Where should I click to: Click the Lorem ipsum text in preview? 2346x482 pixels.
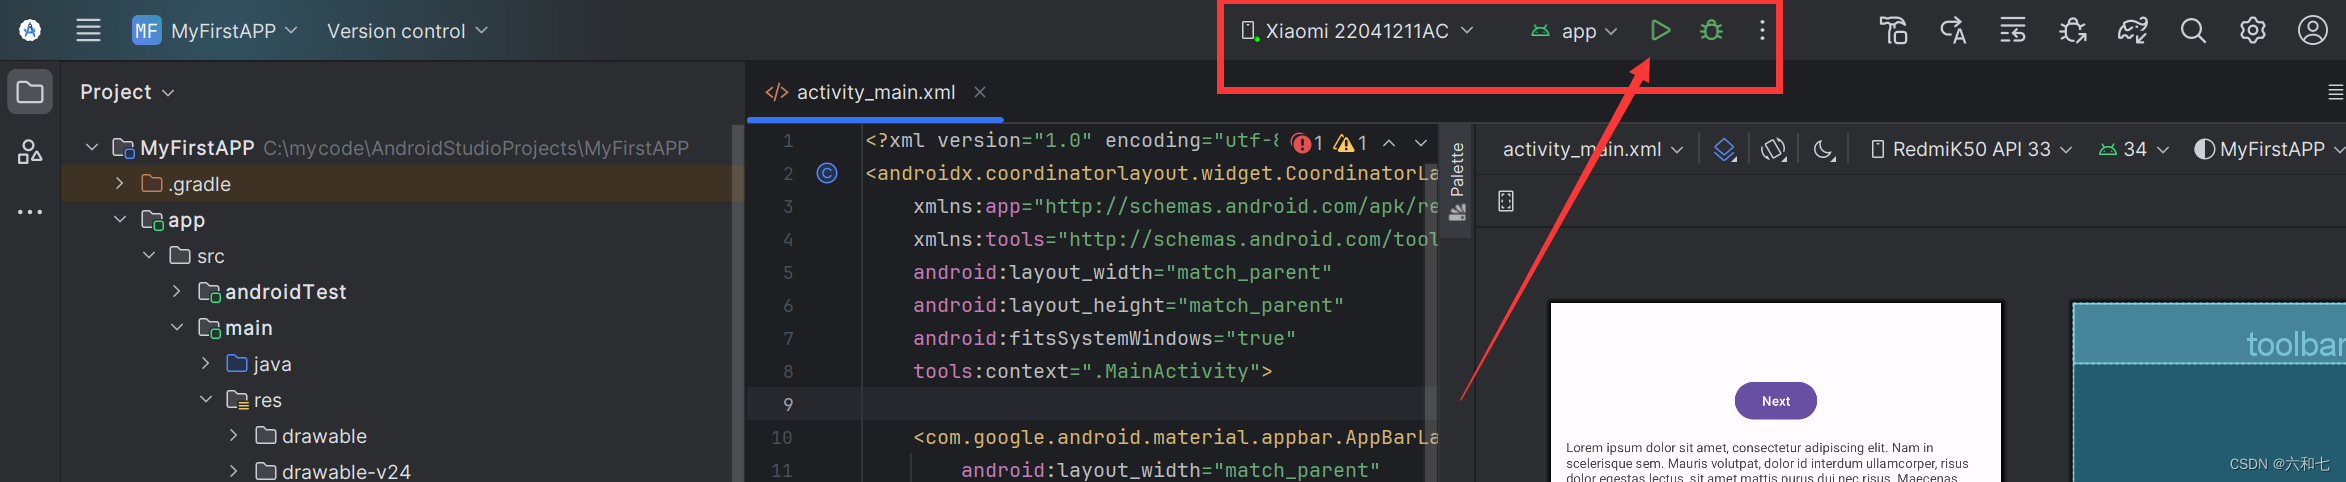click(x=1767, y=462)
